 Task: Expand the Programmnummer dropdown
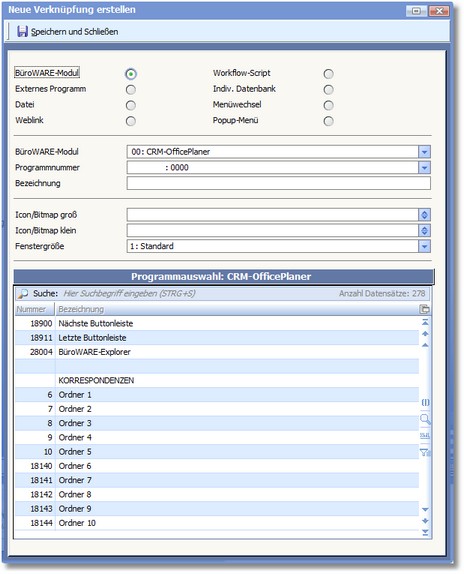coord(424,168)
